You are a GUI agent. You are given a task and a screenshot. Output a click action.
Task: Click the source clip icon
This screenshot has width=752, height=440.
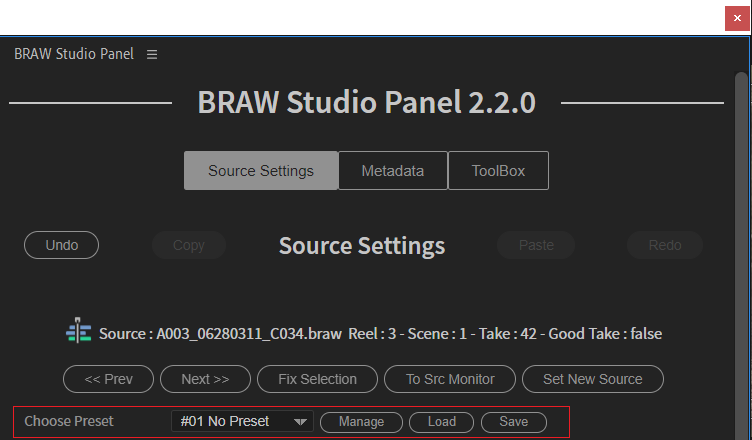tap(79, 332)
